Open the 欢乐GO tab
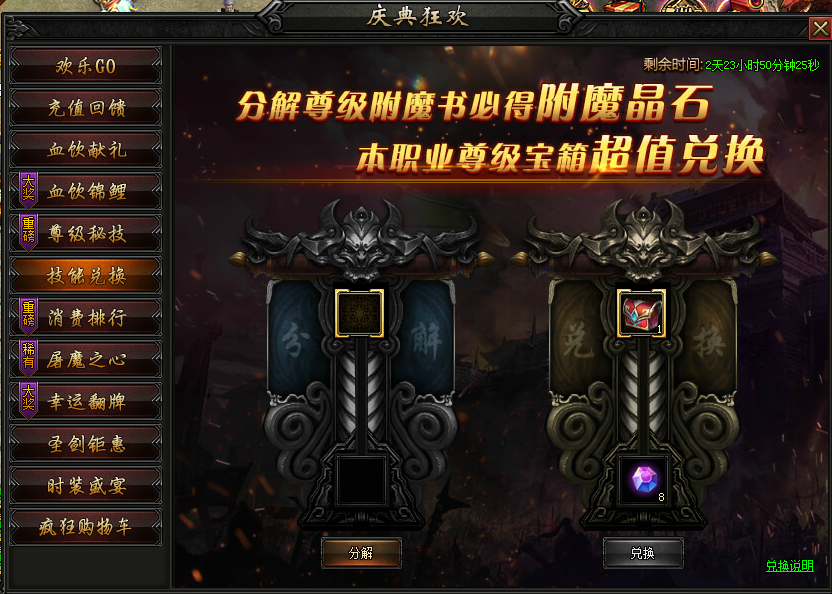 point(85,66)
